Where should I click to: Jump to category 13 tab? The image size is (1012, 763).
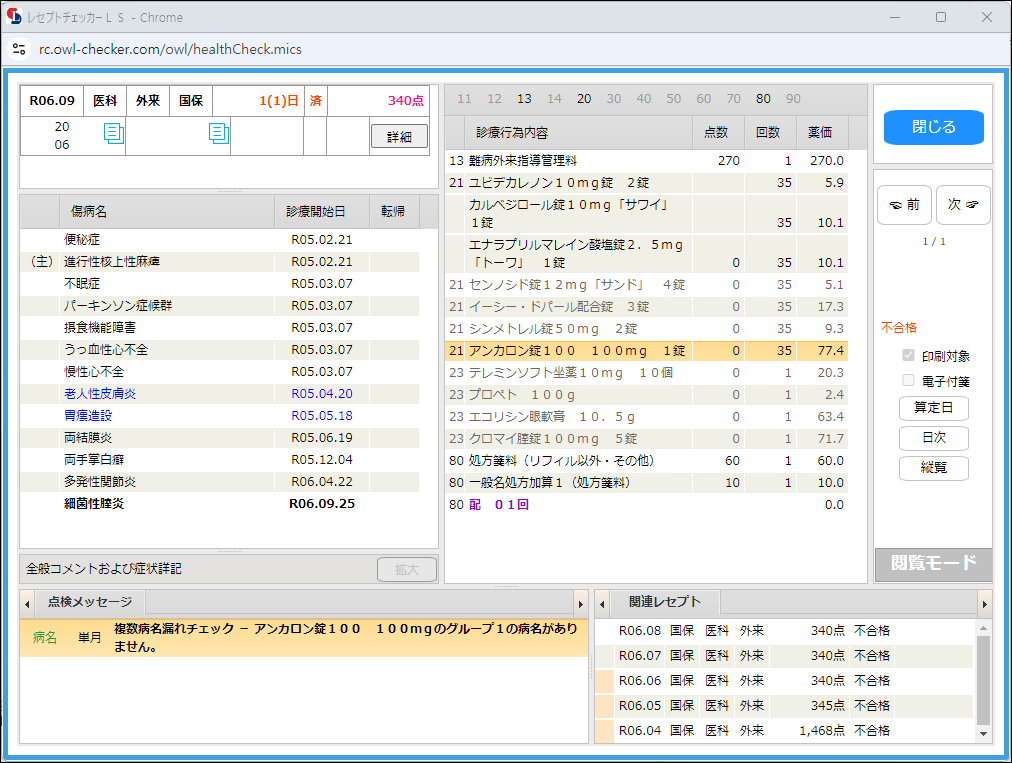pos(524,99)
